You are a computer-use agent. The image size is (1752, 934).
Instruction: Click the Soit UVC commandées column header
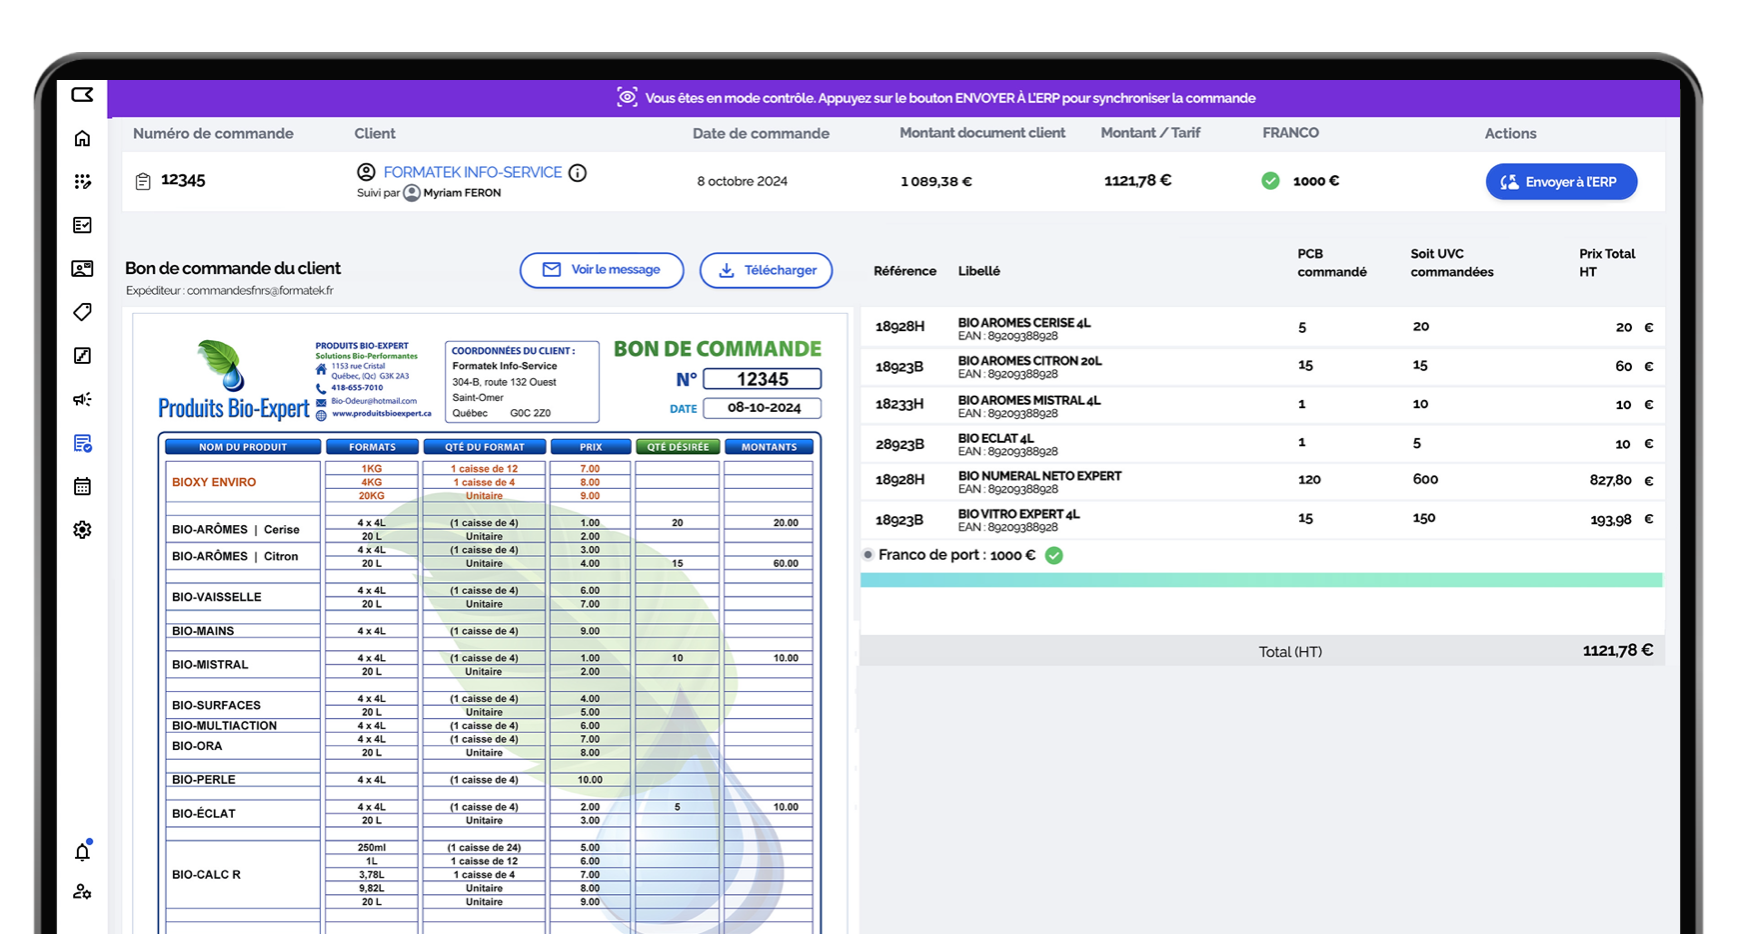point(1452,263)
